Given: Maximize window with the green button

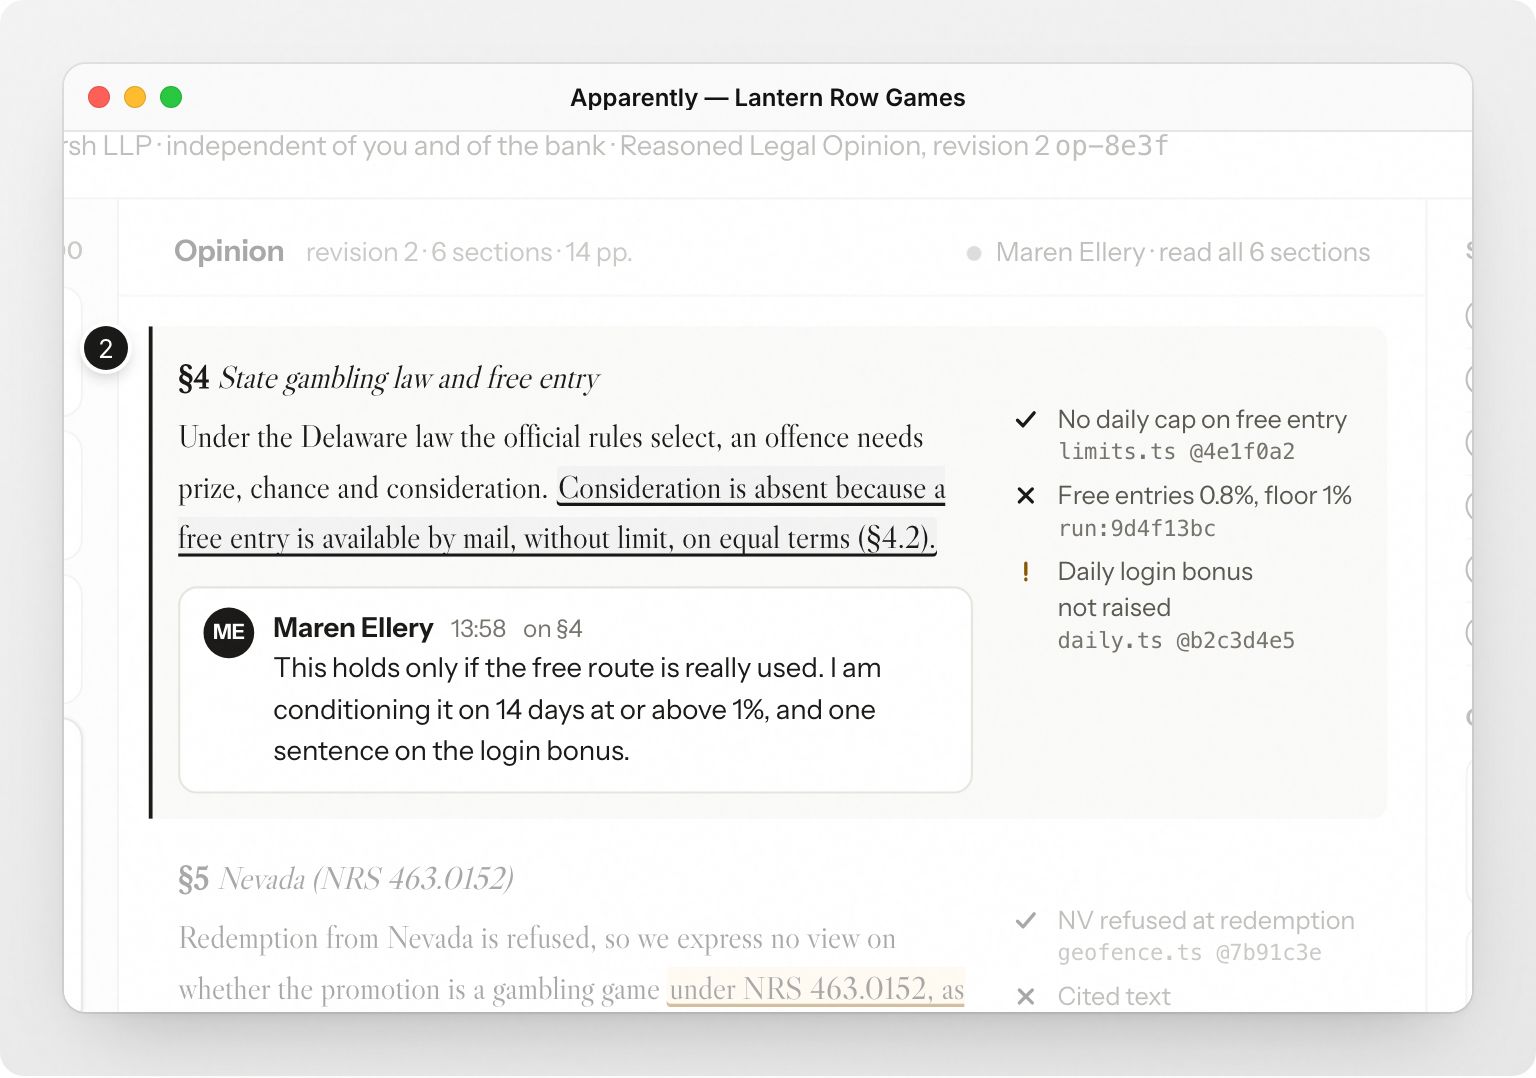Looking at the screenshot, I should point(171,97).
